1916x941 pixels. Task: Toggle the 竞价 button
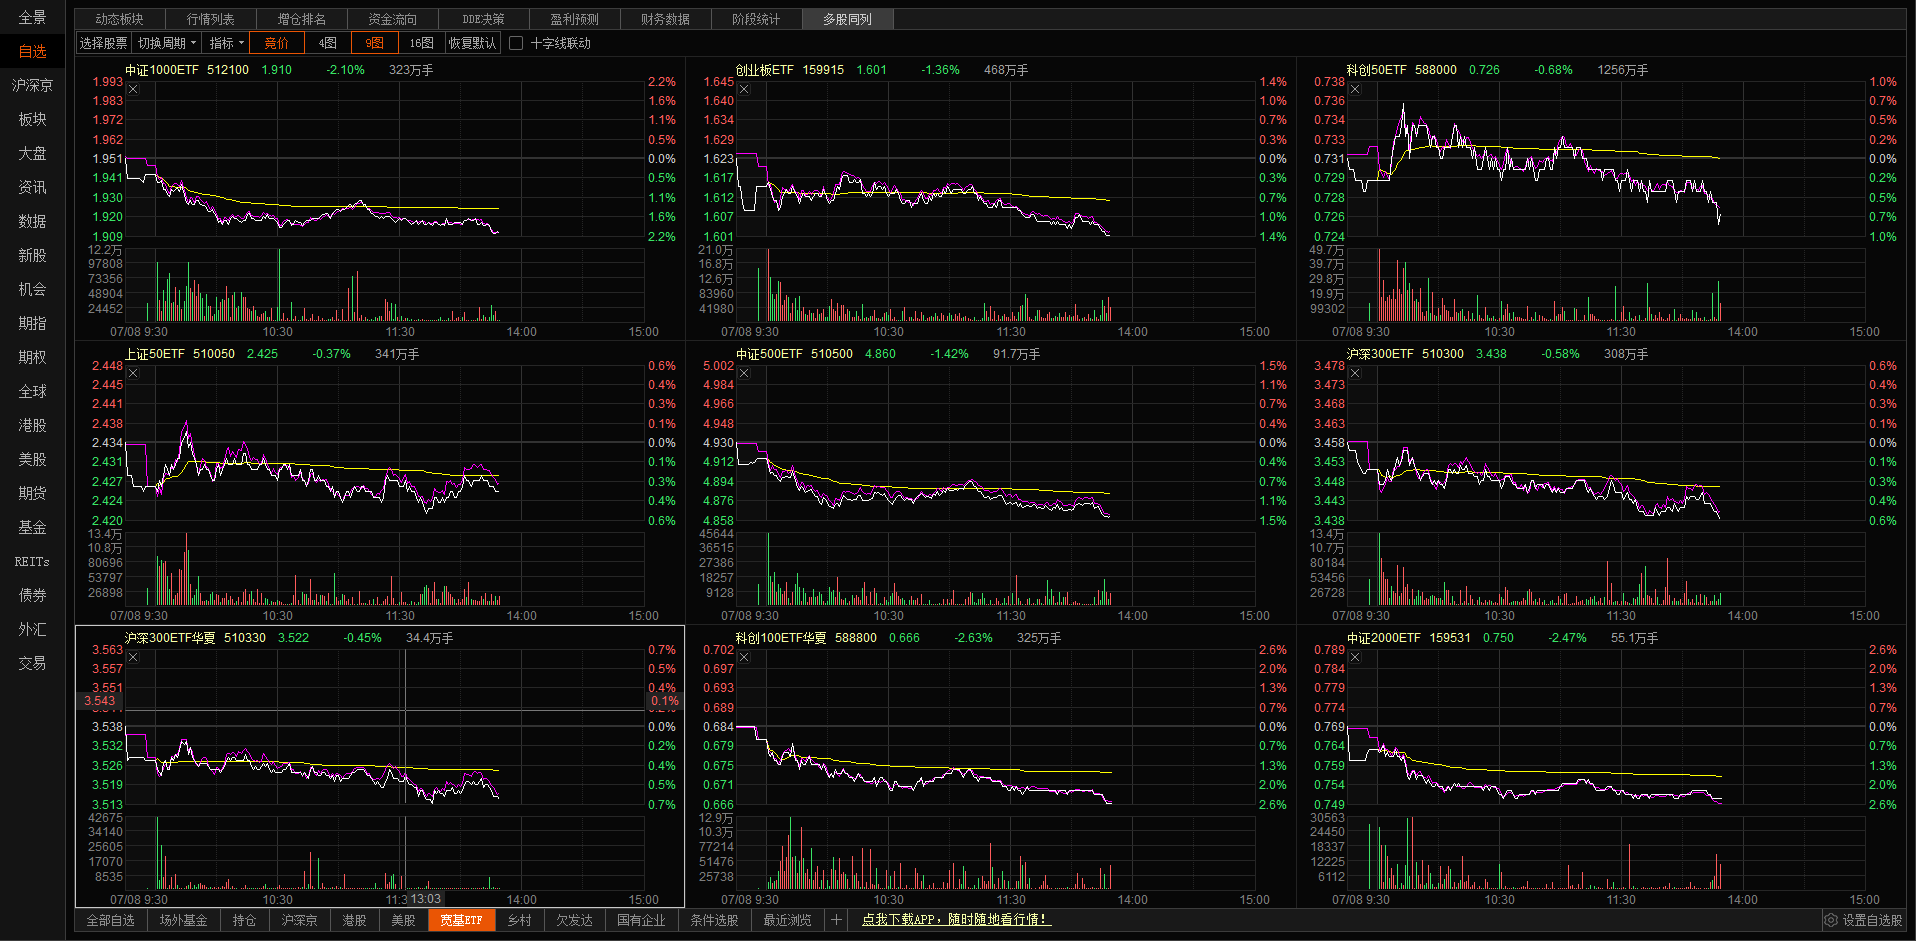pyautogui.click(x=276, y=43)
